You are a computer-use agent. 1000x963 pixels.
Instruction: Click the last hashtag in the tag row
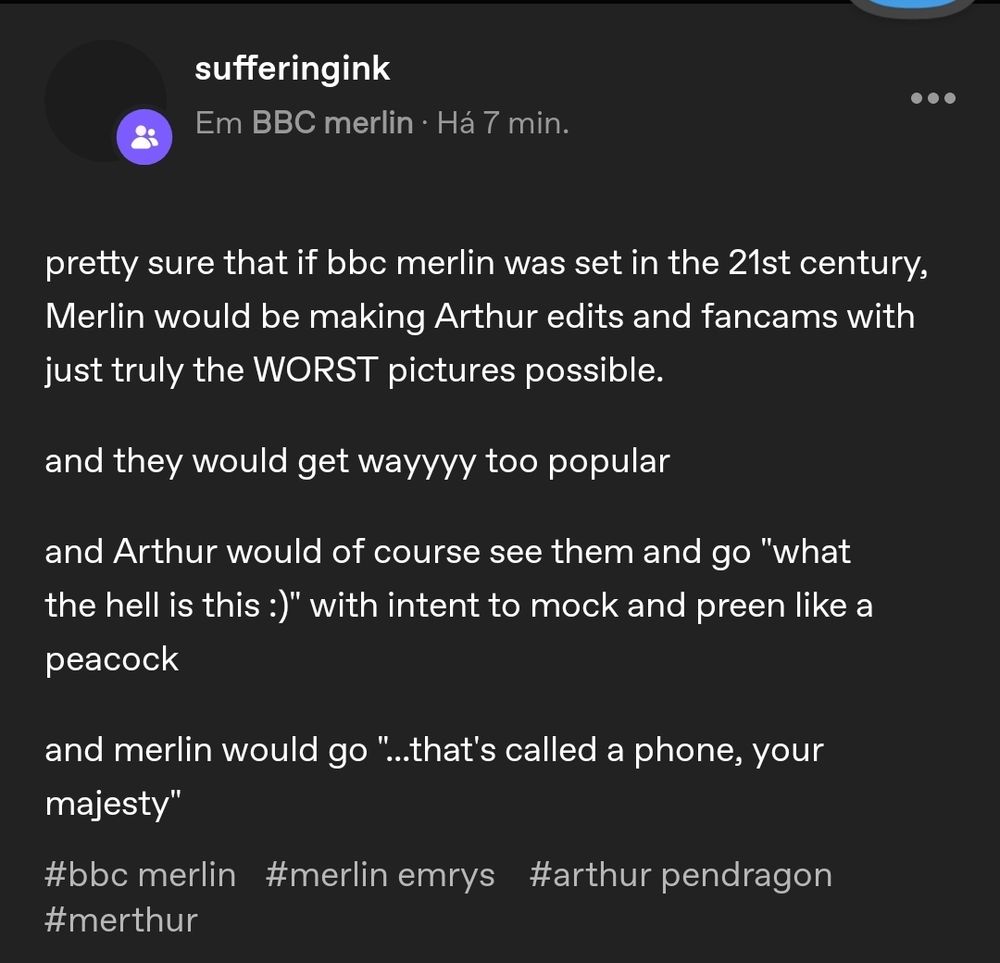pos(120,919)
